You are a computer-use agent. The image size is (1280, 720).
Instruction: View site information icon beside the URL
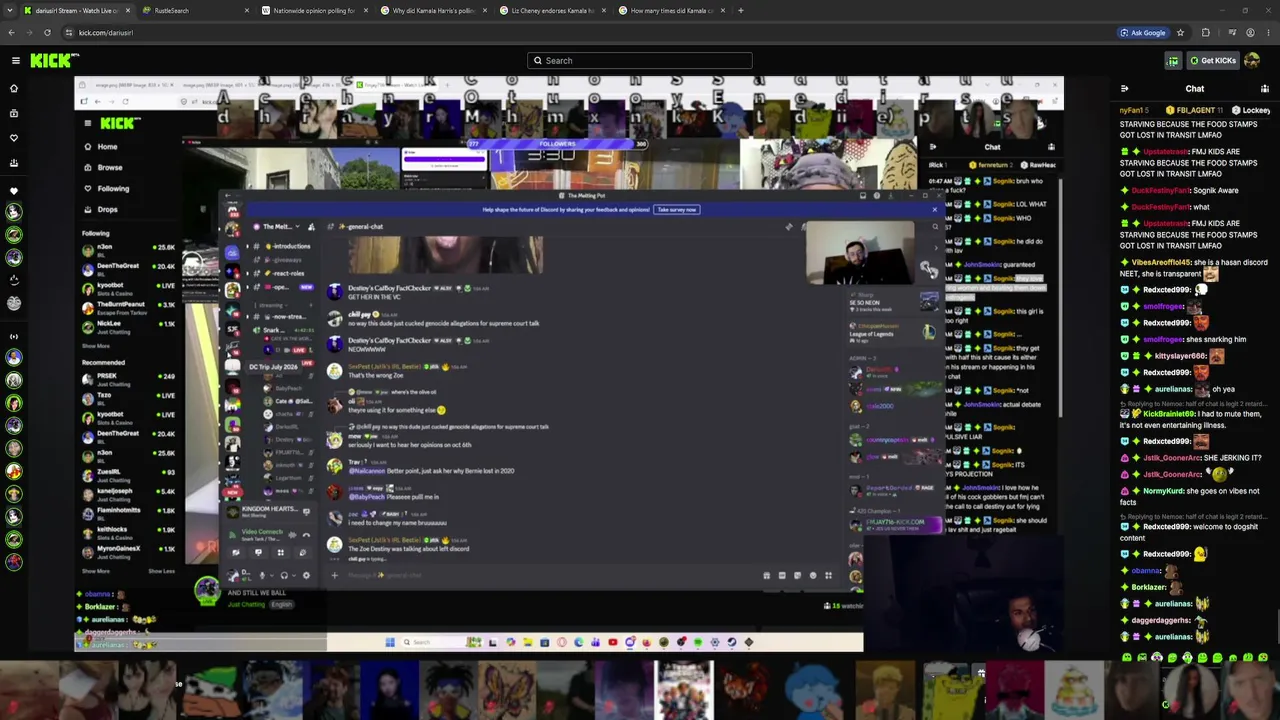point(69,32)
